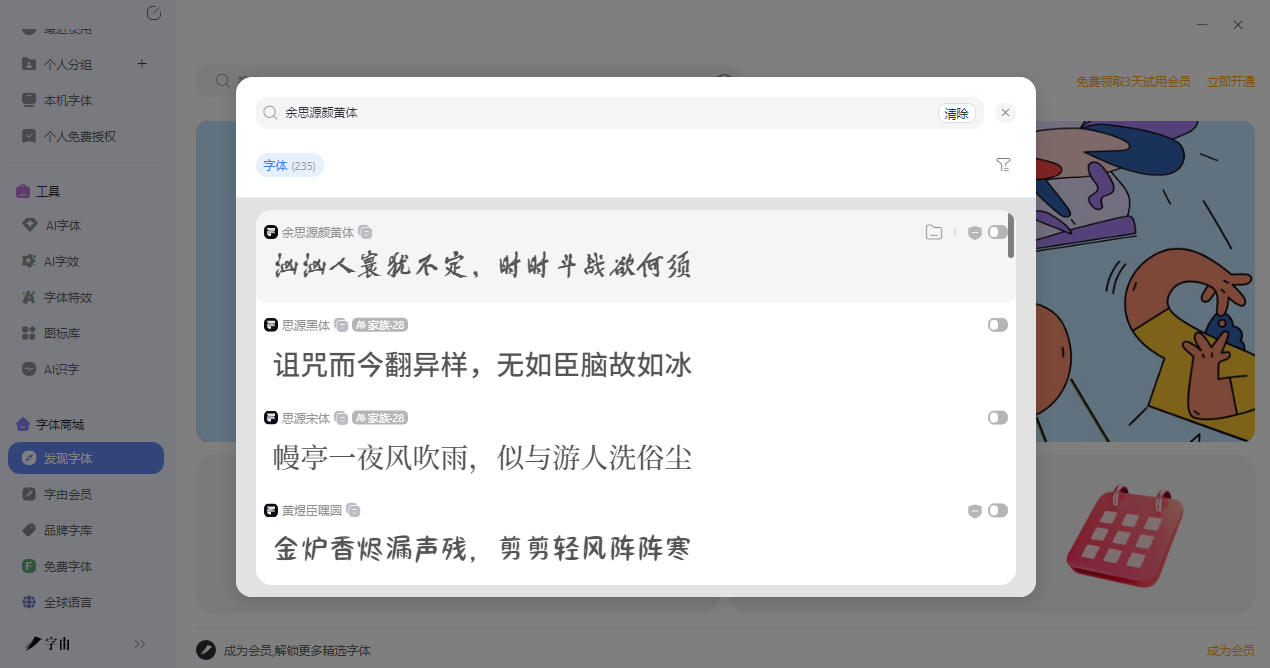
Task: Click copy icon next to 思源黑体
Action: coord(341,325)
